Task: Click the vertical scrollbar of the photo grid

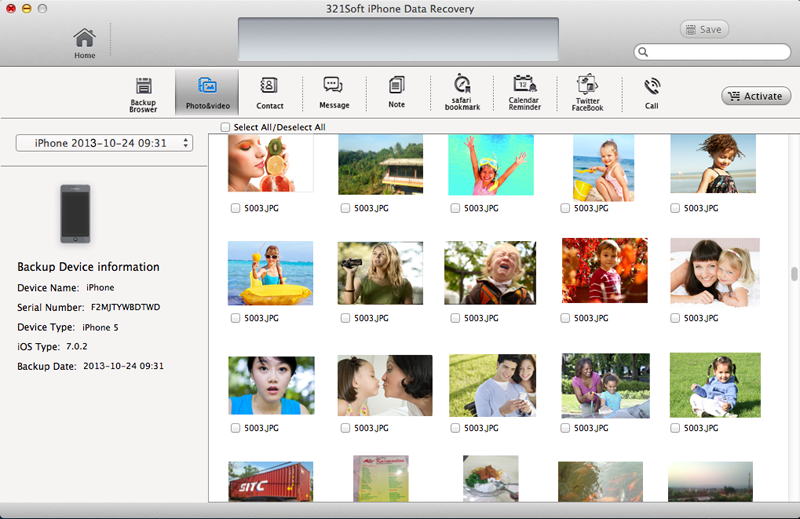Action: 794,275
